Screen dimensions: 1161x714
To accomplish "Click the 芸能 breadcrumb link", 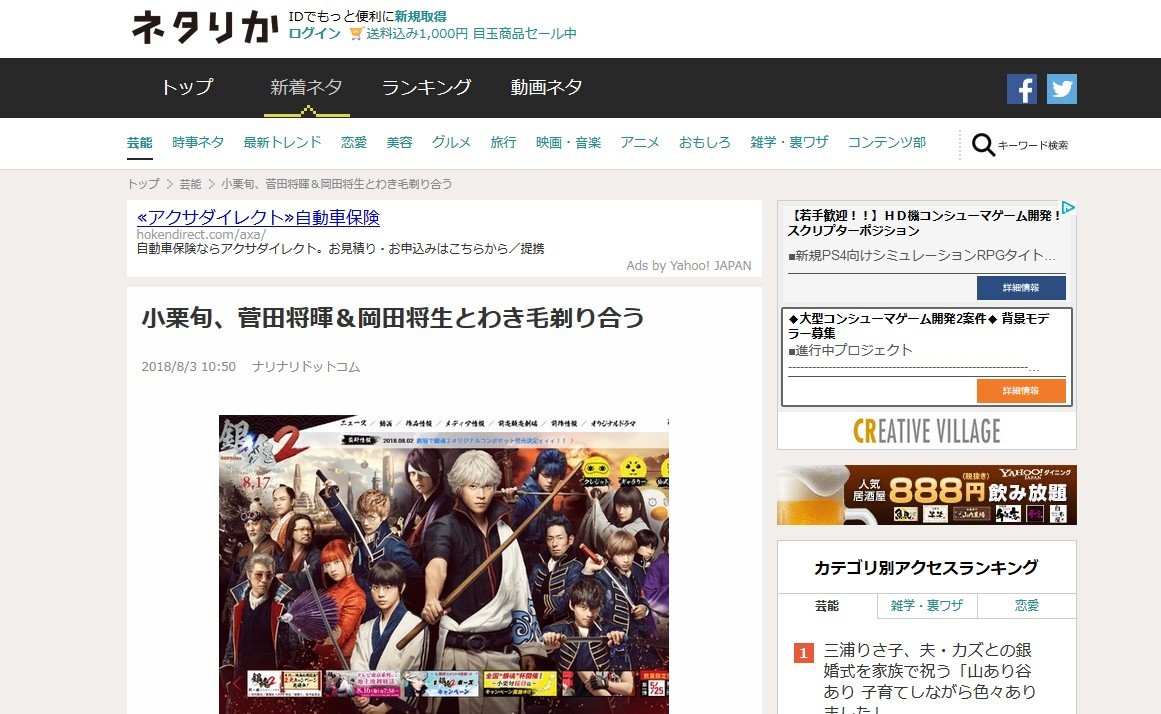I will coord(190,184).
